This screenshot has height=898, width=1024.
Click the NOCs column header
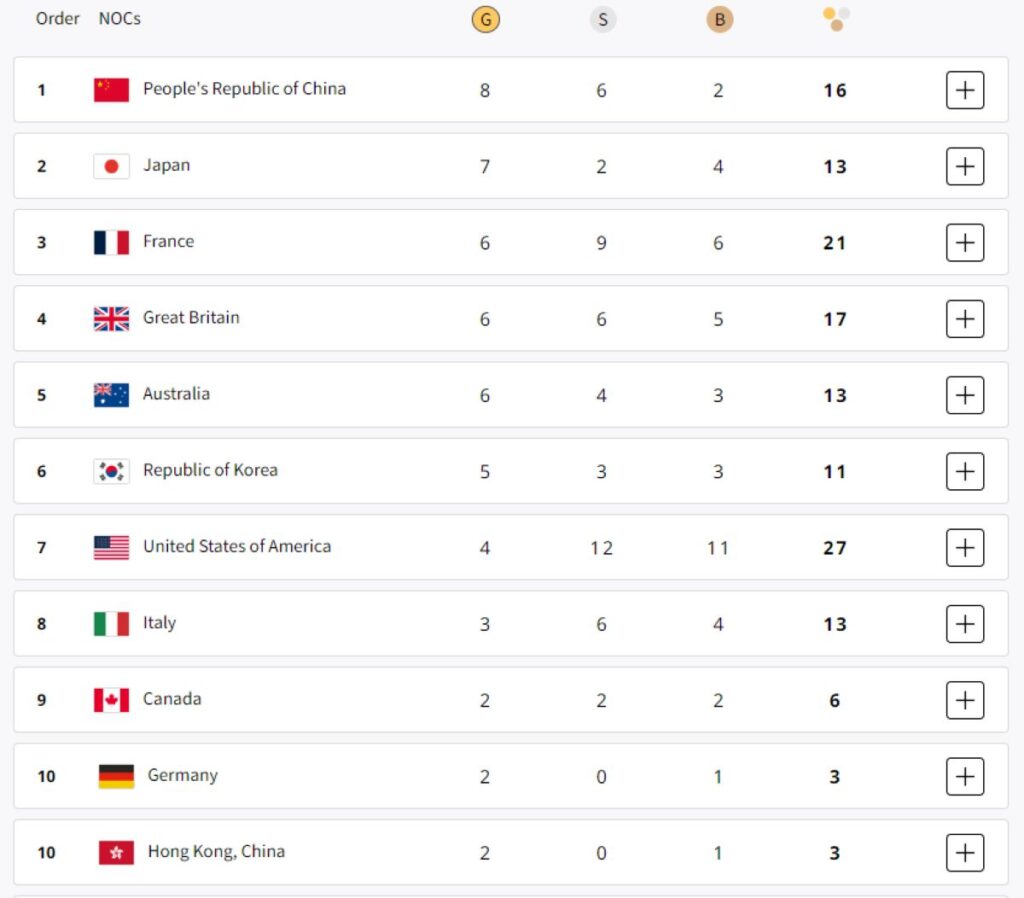120,19
